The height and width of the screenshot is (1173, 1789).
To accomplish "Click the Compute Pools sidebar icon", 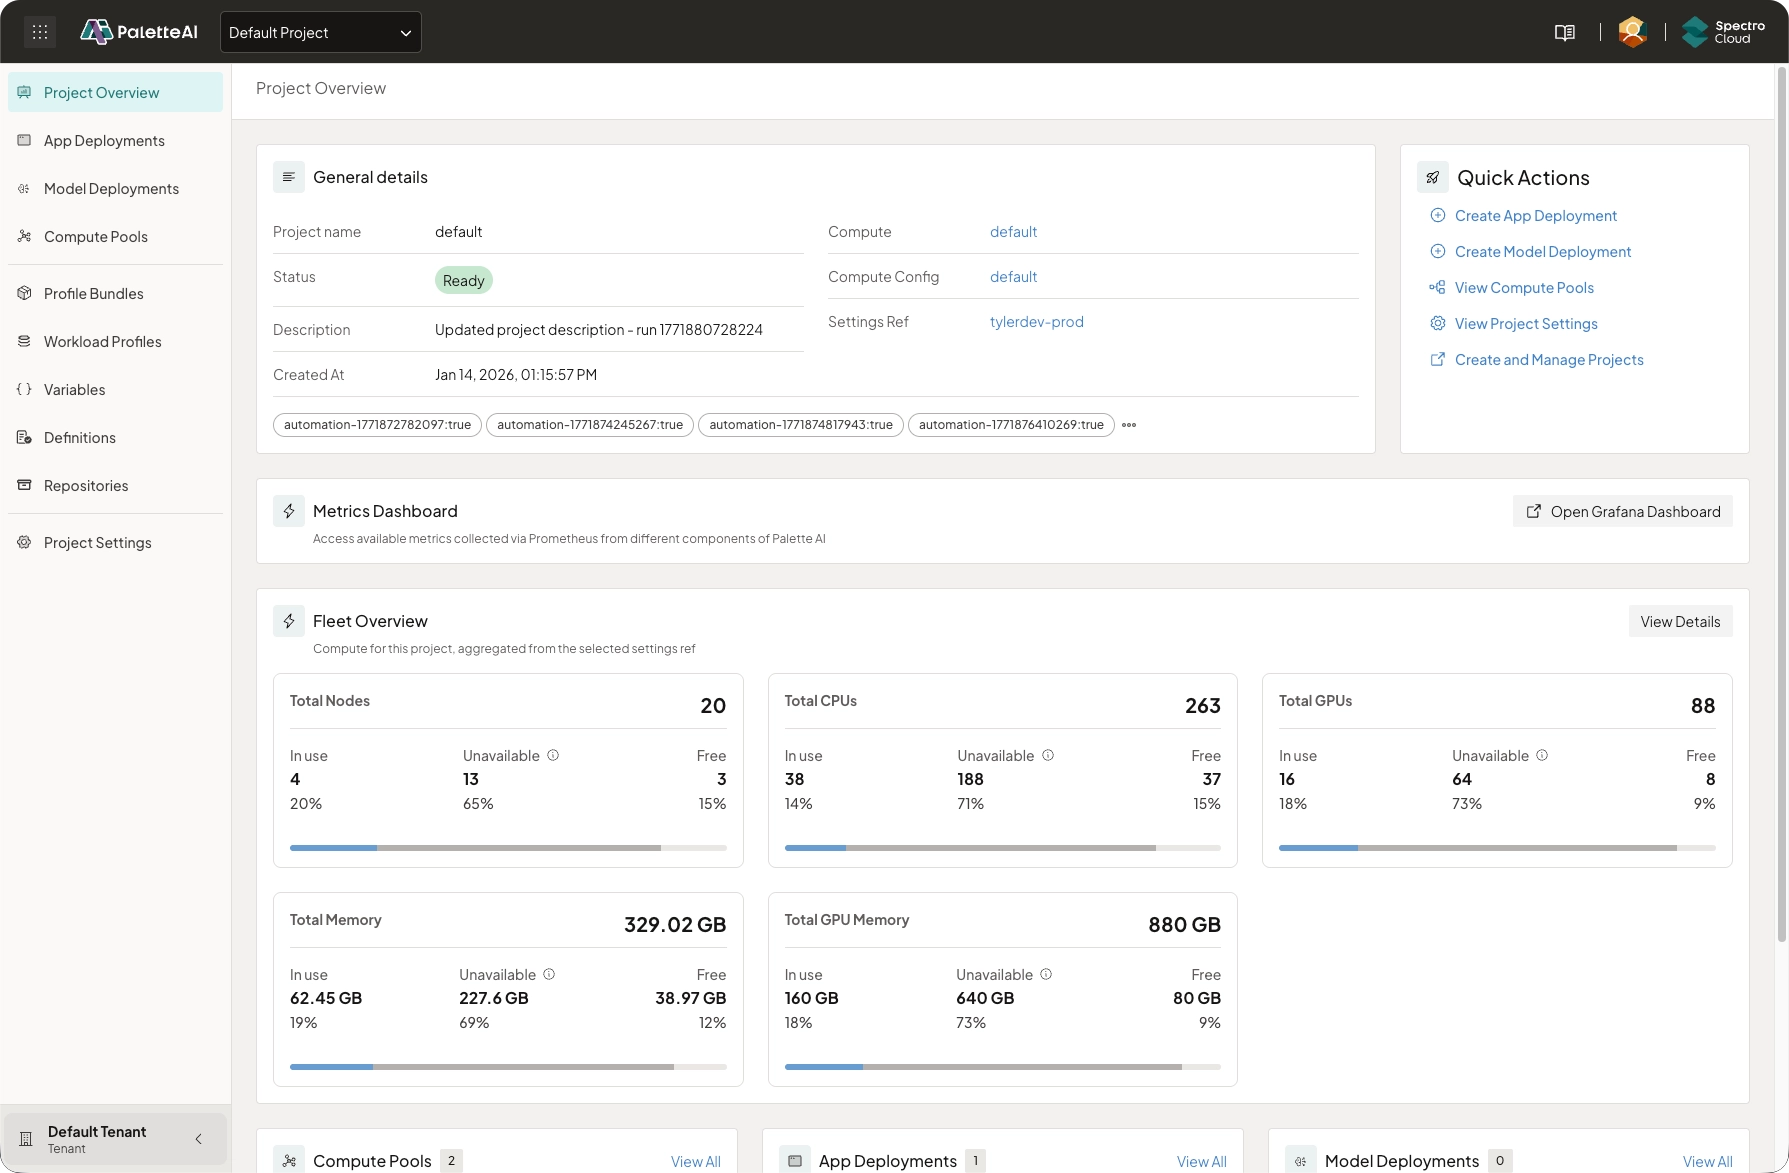I will tap(24, 236).
